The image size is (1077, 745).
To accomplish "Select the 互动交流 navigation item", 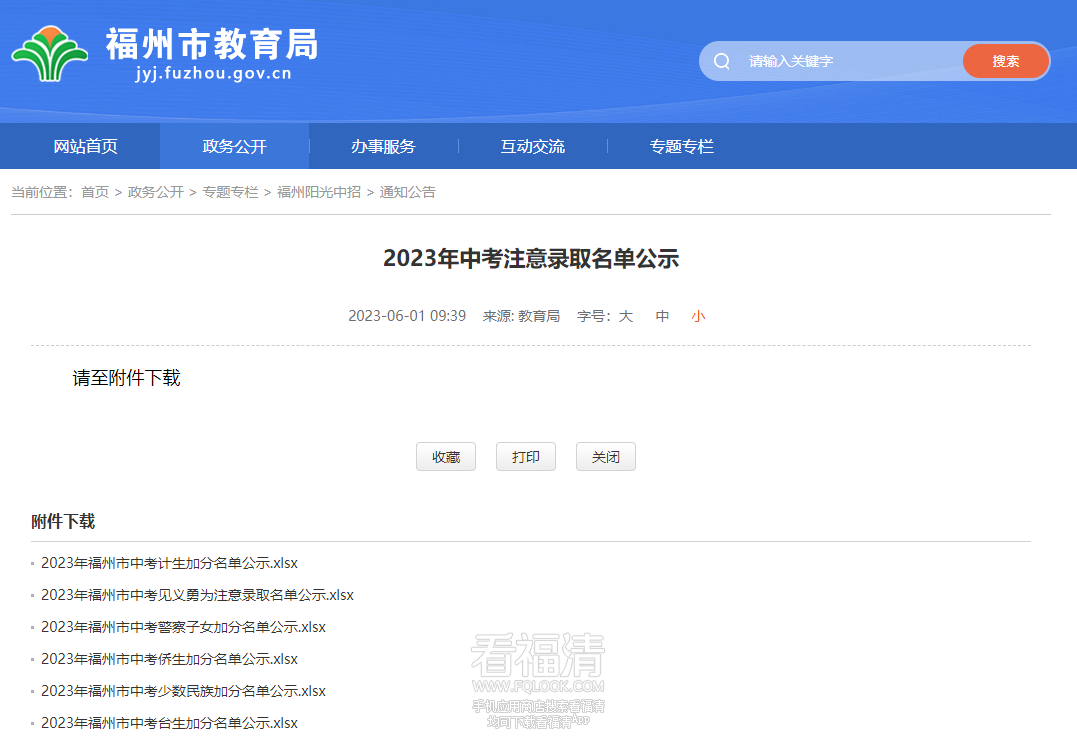I will click(532, 146).
